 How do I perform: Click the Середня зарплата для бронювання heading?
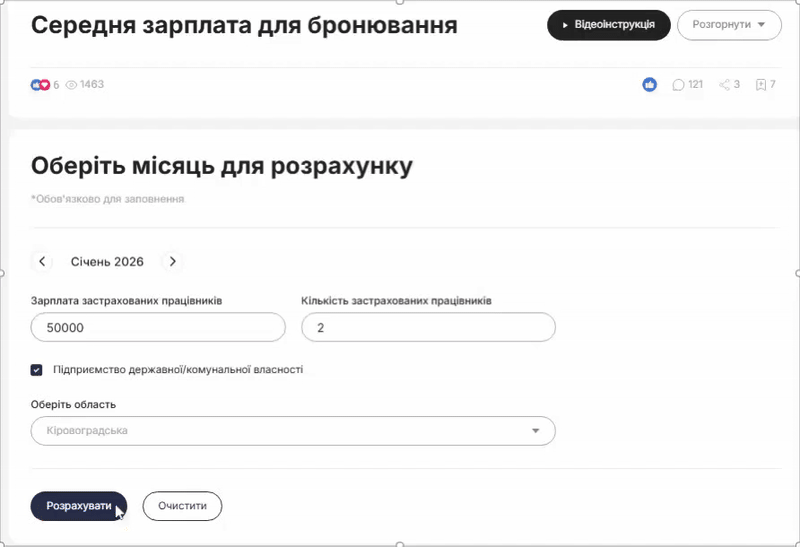pyautogui.click(x=244, y=26)
